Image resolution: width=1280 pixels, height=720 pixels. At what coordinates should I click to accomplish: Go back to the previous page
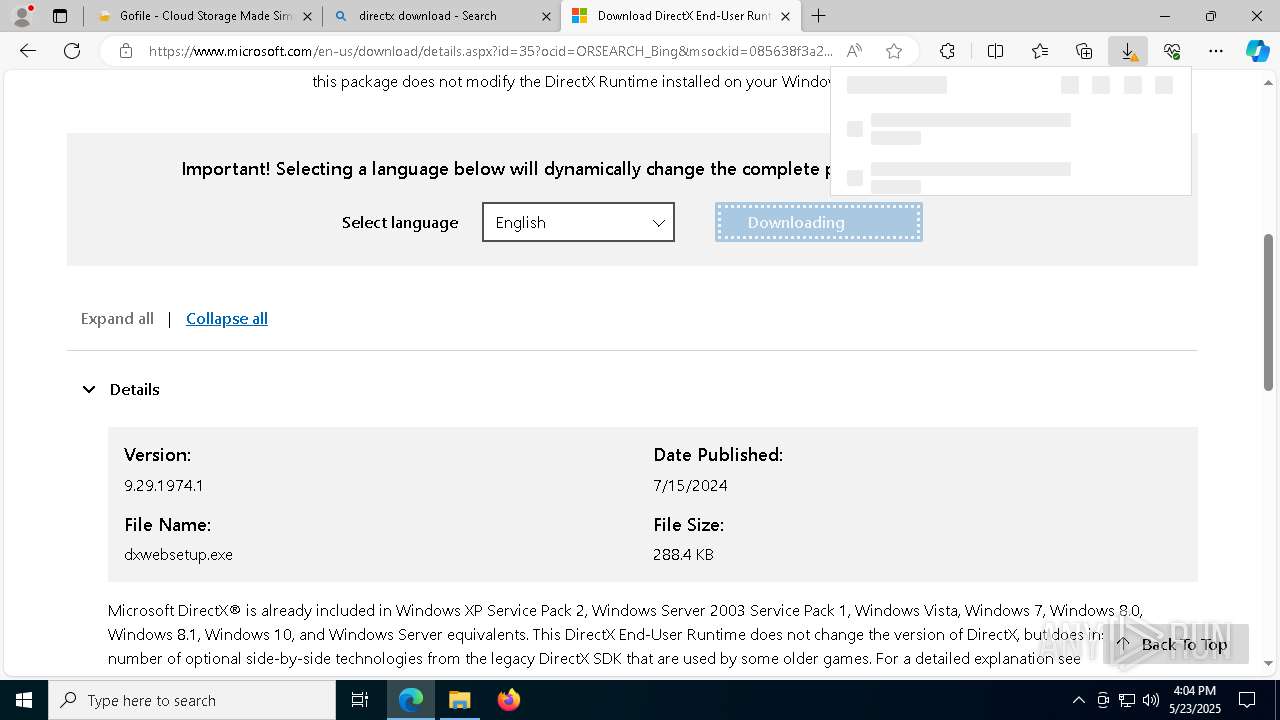coord(28,51)
